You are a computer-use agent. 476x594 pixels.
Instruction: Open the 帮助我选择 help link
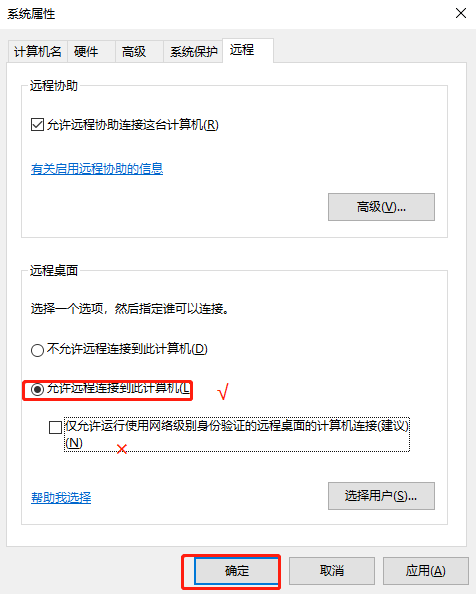pos(61,497)
